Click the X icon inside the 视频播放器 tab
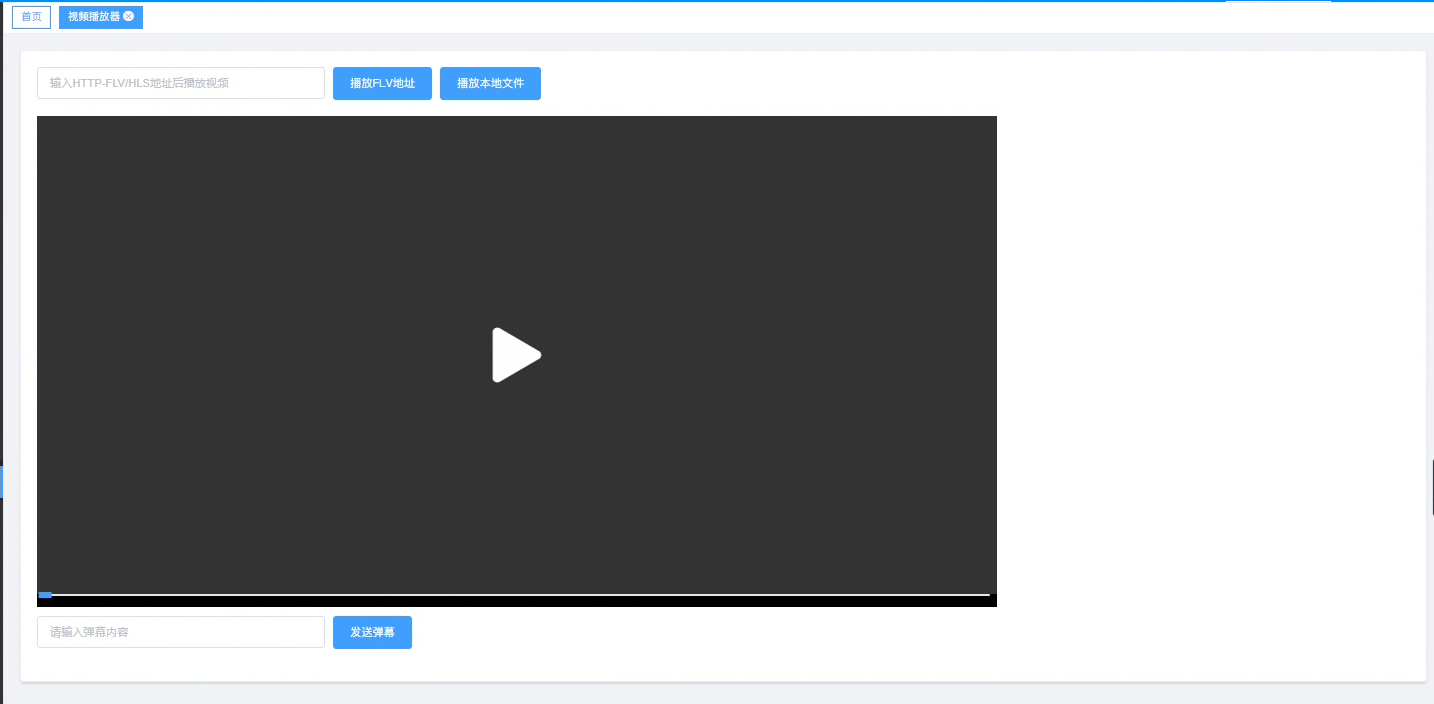Viewport: 1434px width, 704px height. click(x=128, y=17)
